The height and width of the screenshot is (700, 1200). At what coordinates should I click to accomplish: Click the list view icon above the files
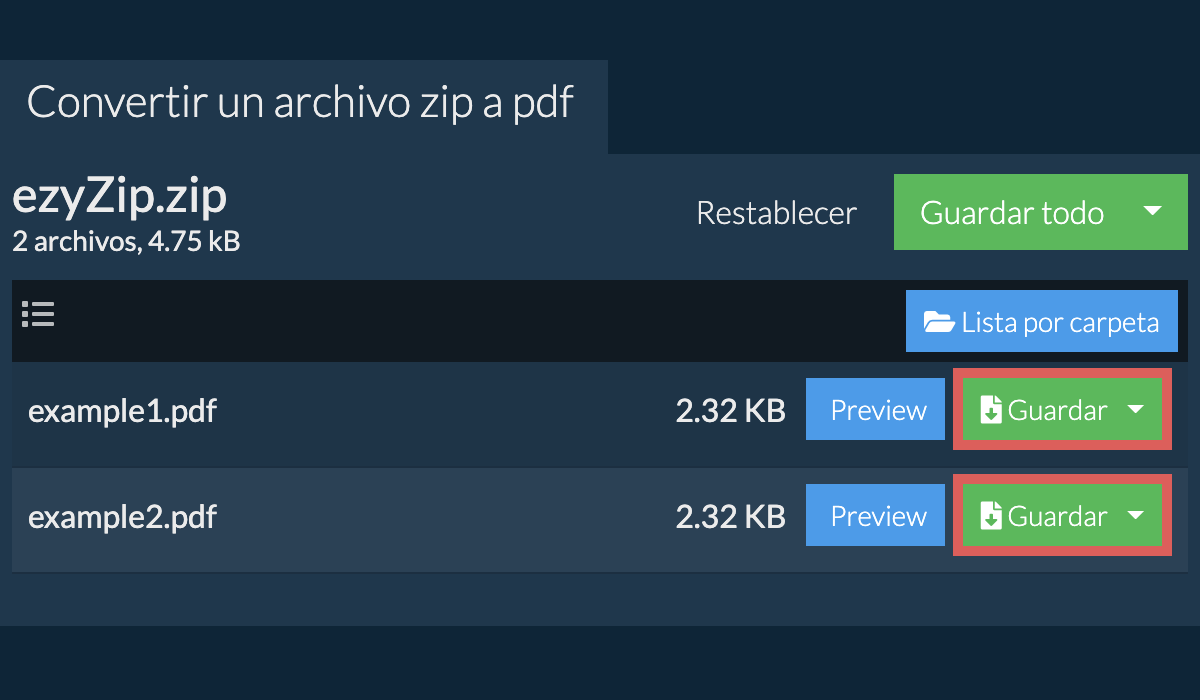click(38, 314)
